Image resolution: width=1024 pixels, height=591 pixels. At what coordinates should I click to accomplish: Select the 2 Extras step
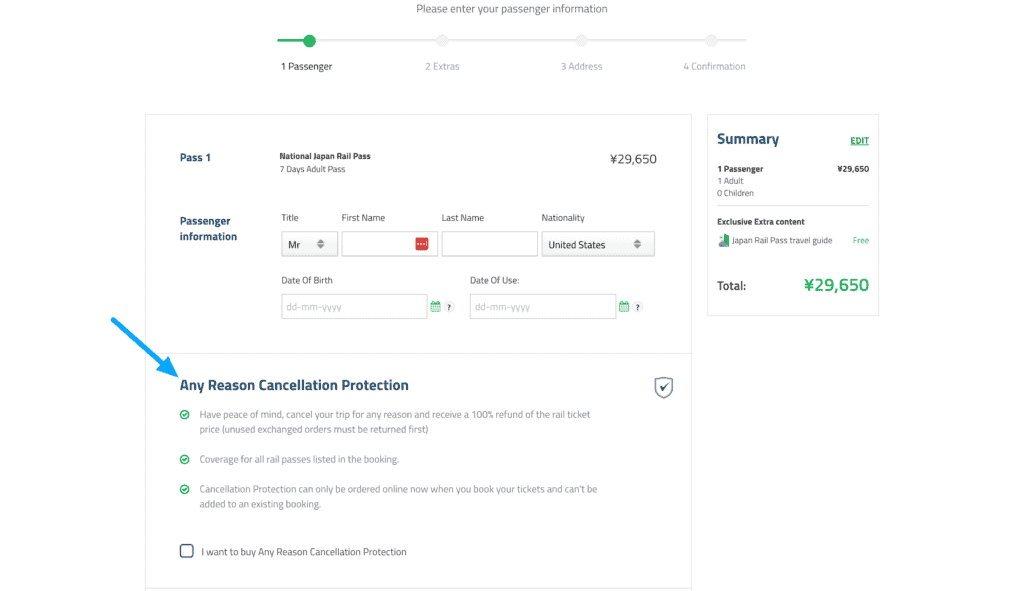tap(442, 66)
